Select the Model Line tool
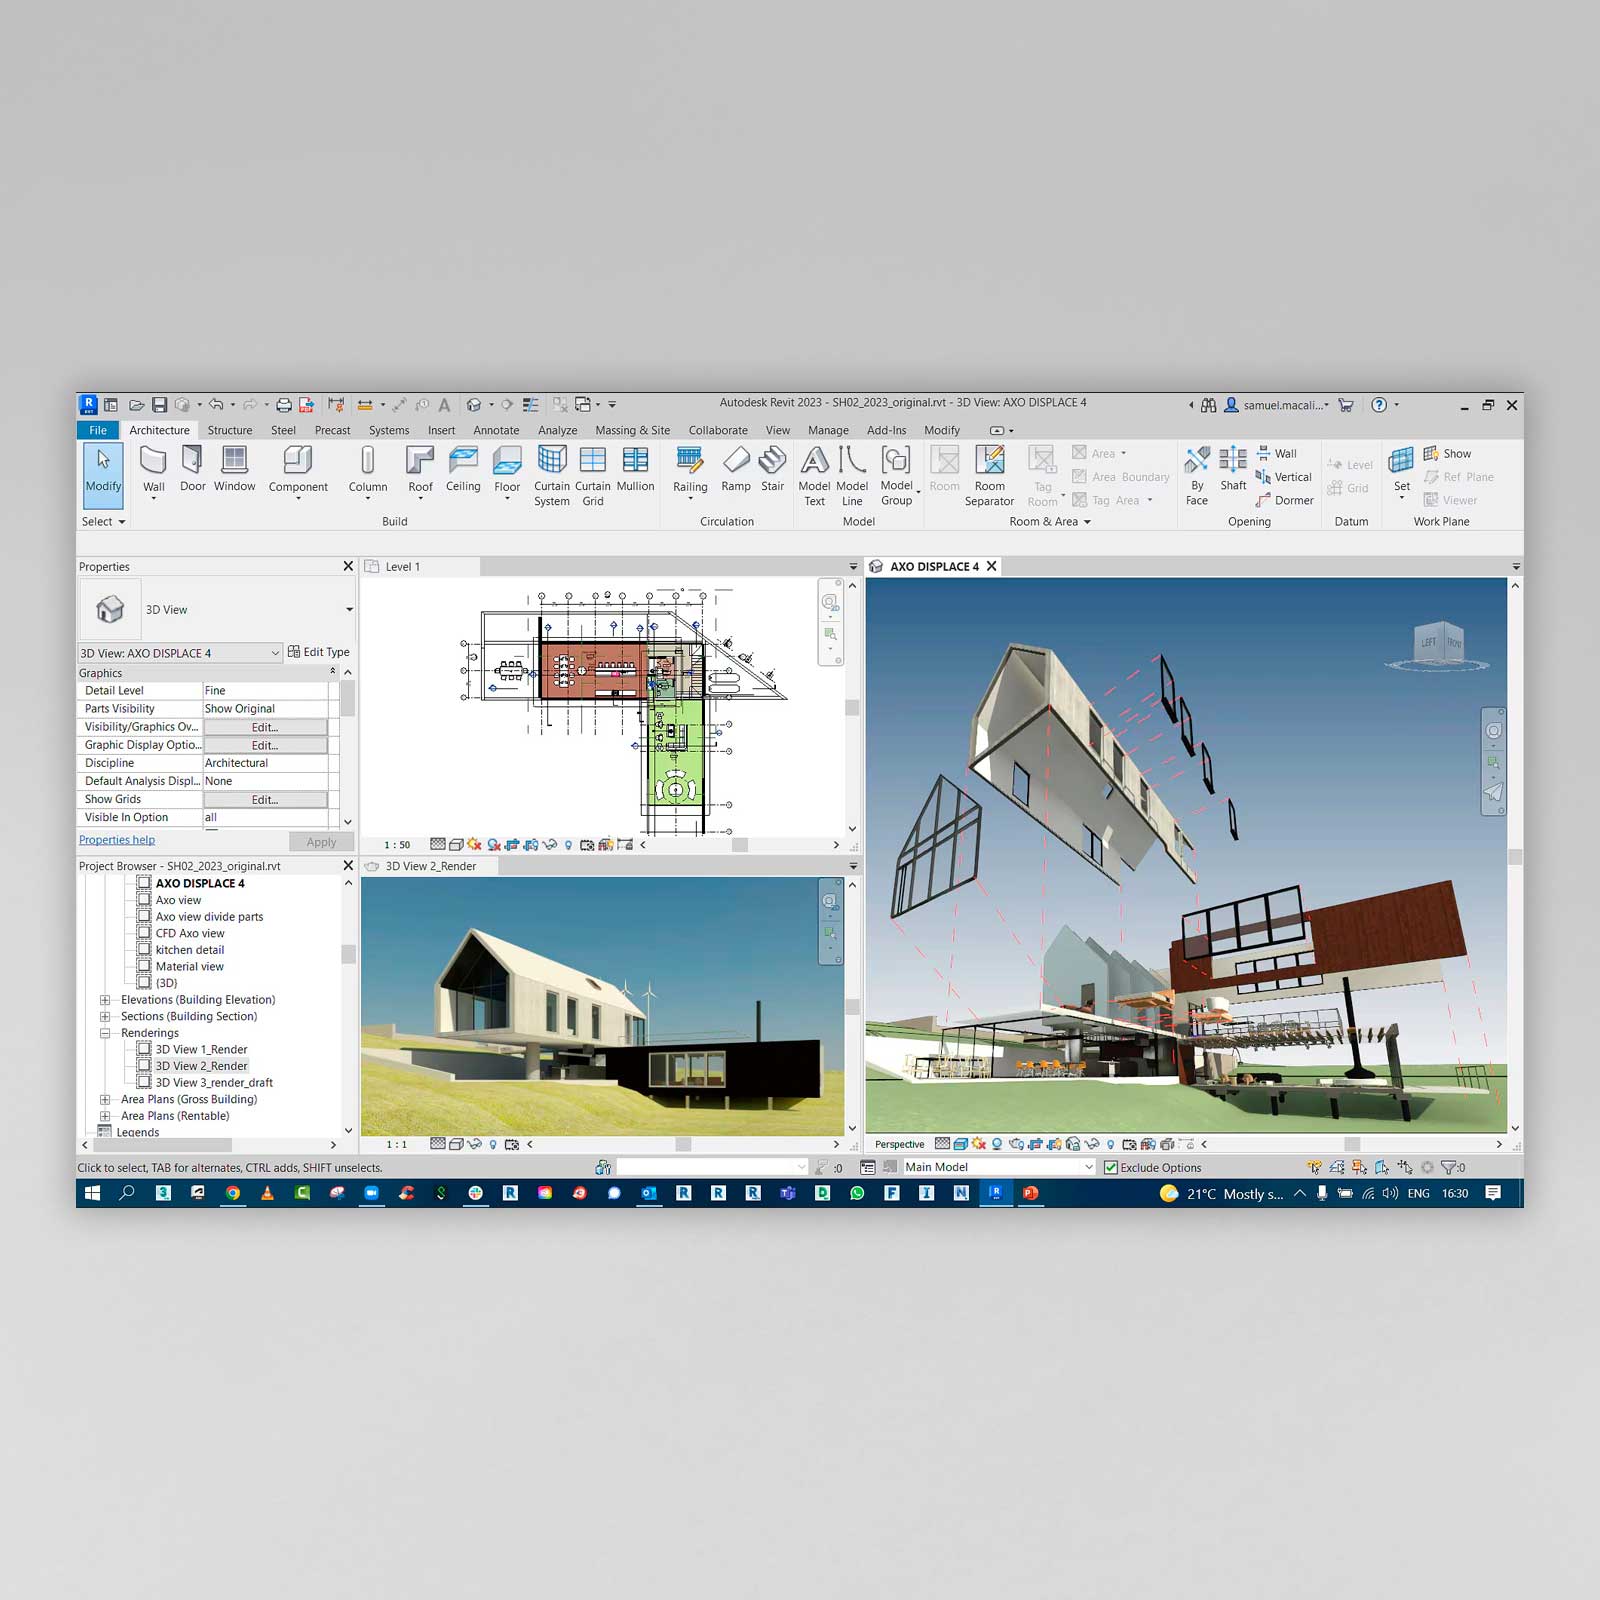Image resolution: width=1600 pixels, height=1600 pixels. [x=852, y=476]
